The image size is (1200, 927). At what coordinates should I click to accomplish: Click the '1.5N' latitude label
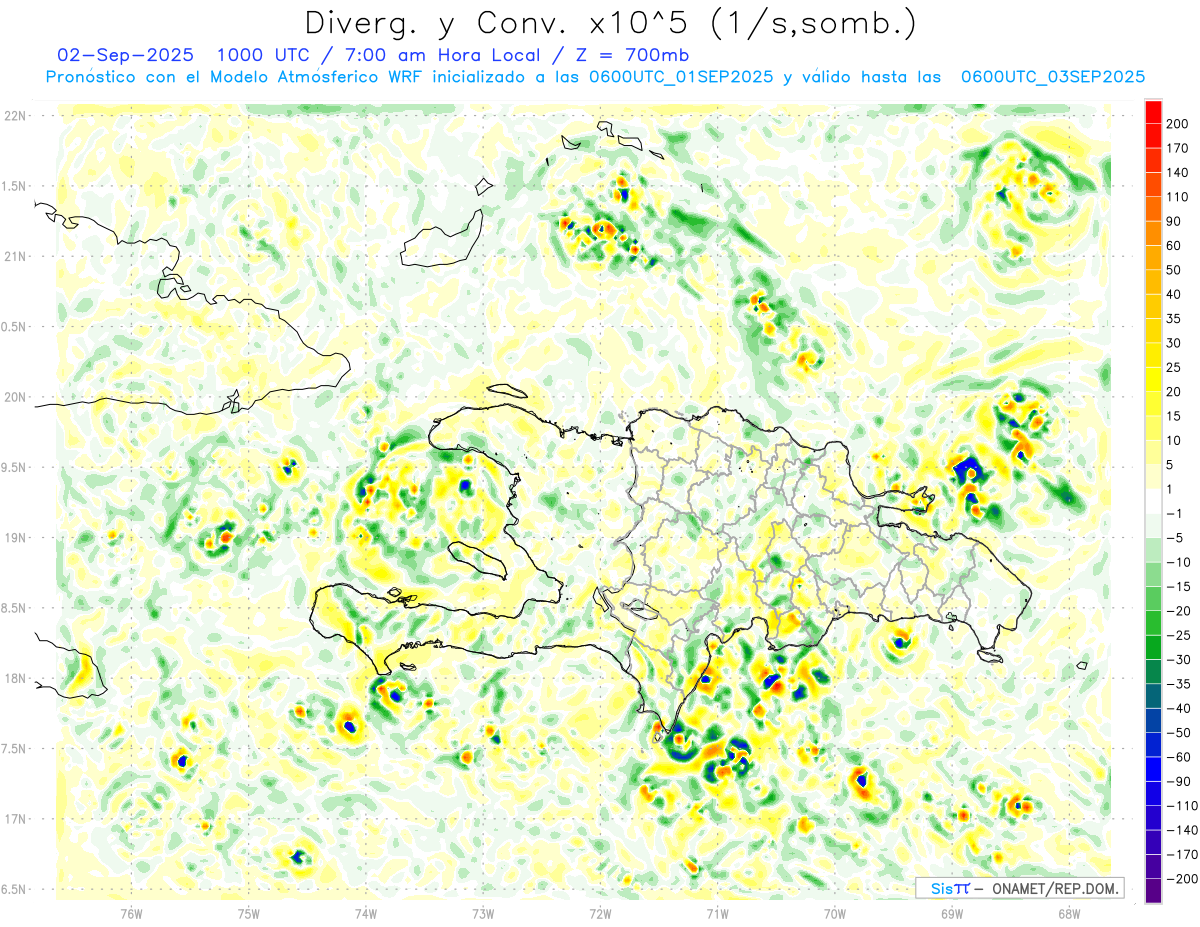pyautogui.click(x=14, y=186)
